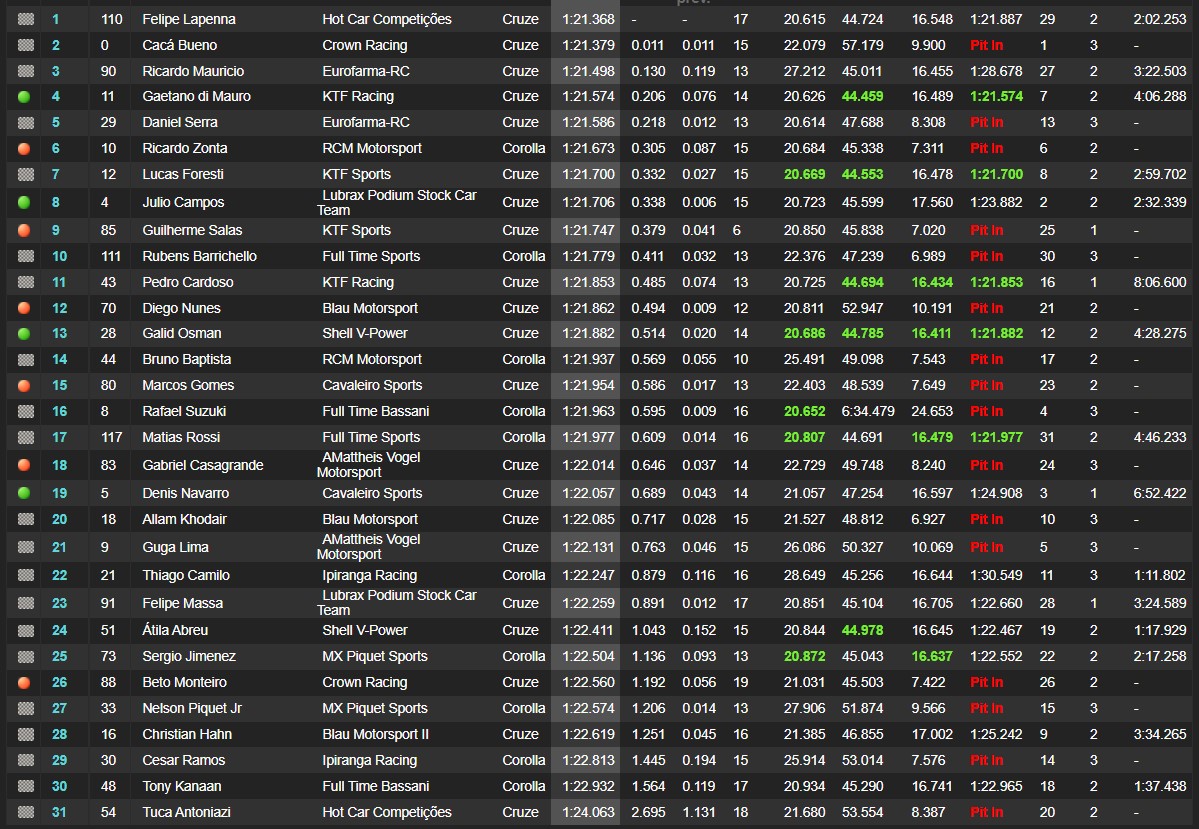The width and height of the screenshot is (1199, 829).
Task: Click the checkered flag icon for Bruno Baptista
Action: pyautogui.click(x=26, y=359)
